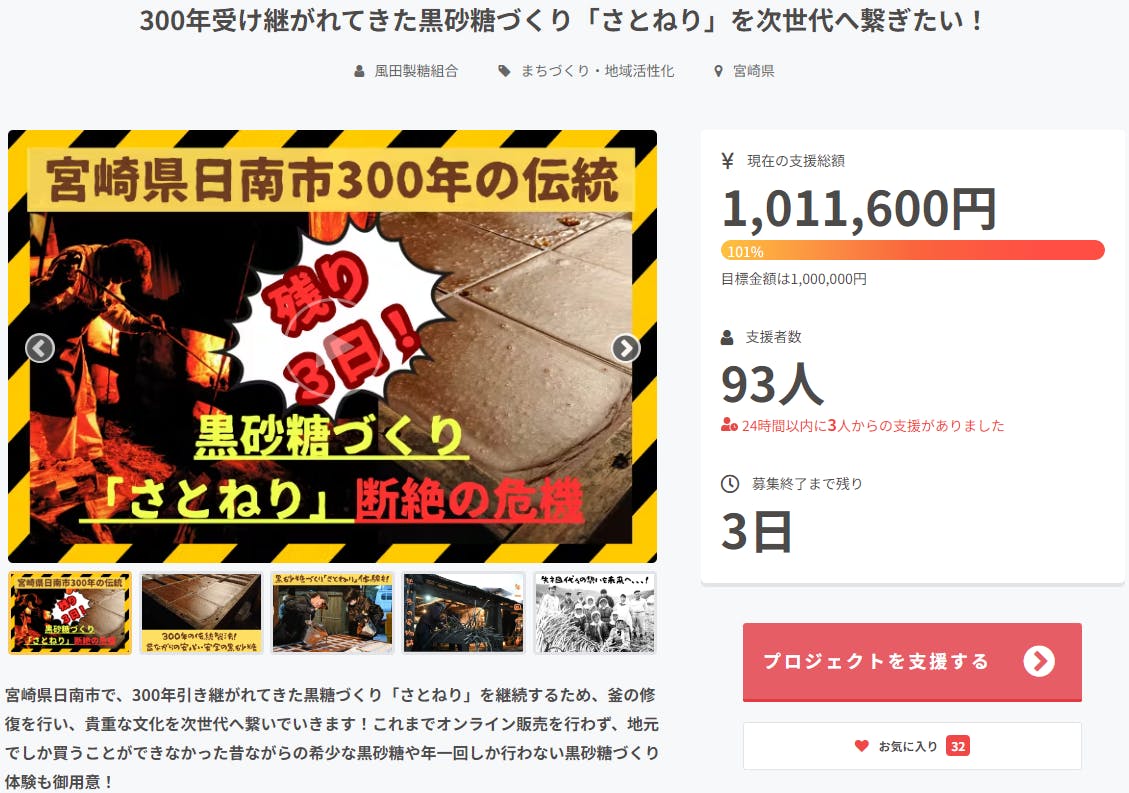This screenshot has height=793, width=1129.
Task: Select the first thumbnail with yellow hazard border
Action: click(70, 613)
